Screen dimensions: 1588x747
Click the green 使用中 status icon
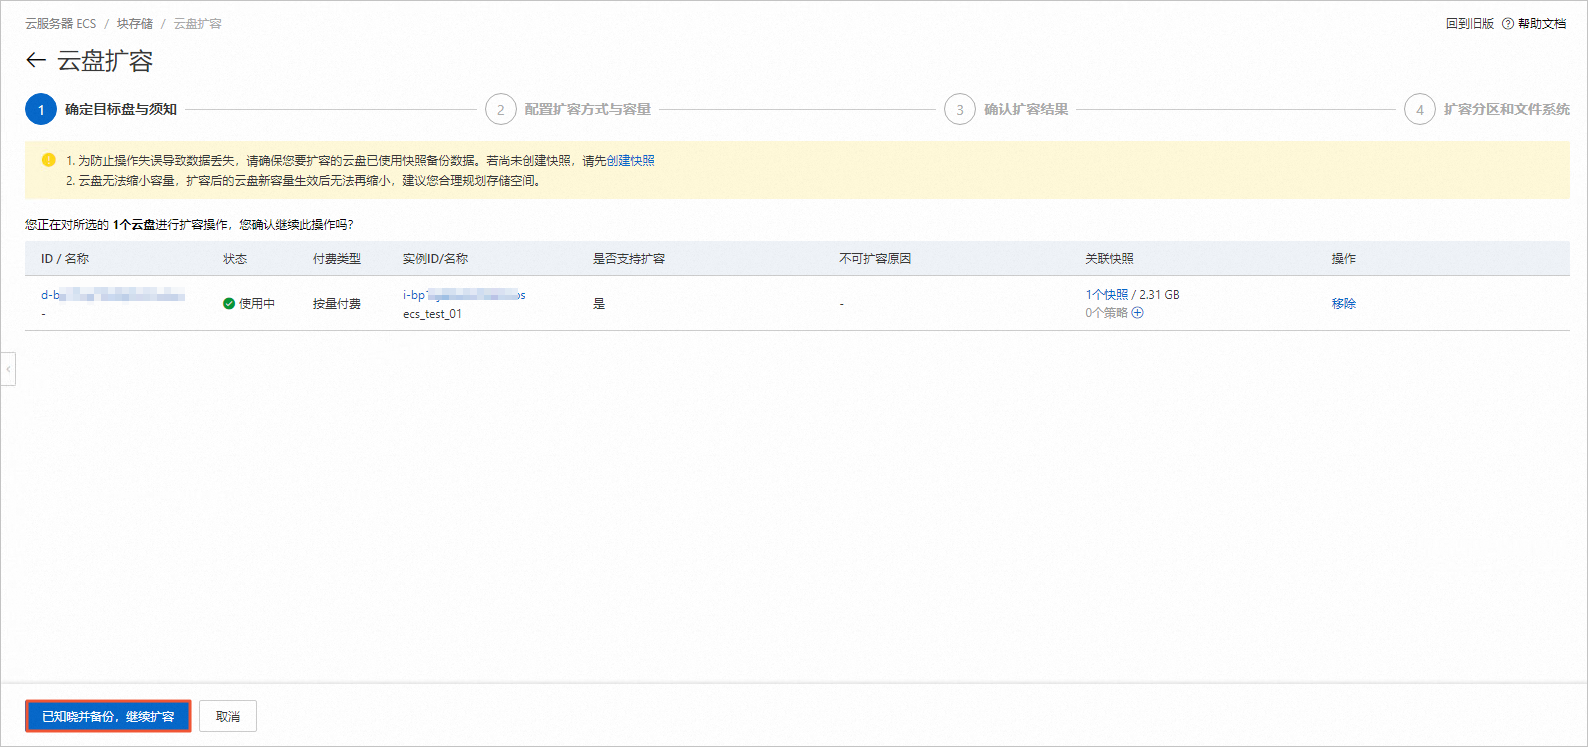[x=229, y=304]
